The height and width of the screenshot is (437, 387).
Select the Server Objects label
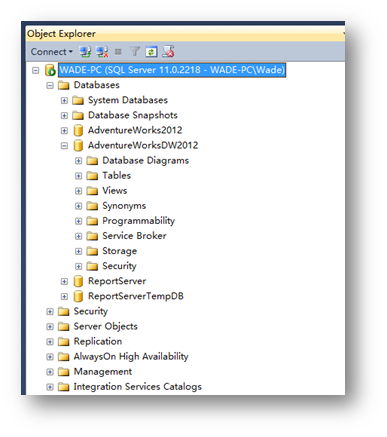[105, 326]
